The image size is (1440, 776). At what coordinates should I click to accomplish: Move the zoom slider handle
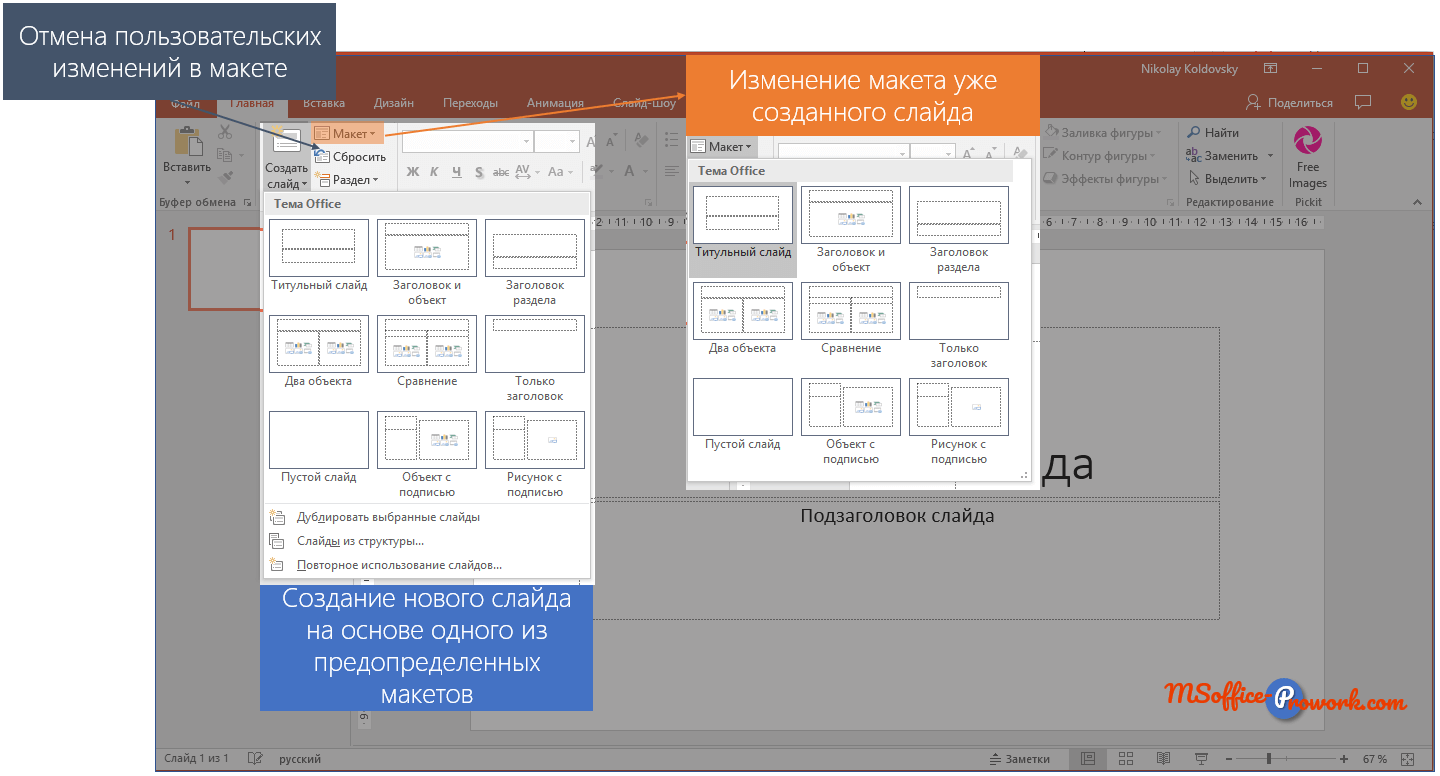[1269, 759]
